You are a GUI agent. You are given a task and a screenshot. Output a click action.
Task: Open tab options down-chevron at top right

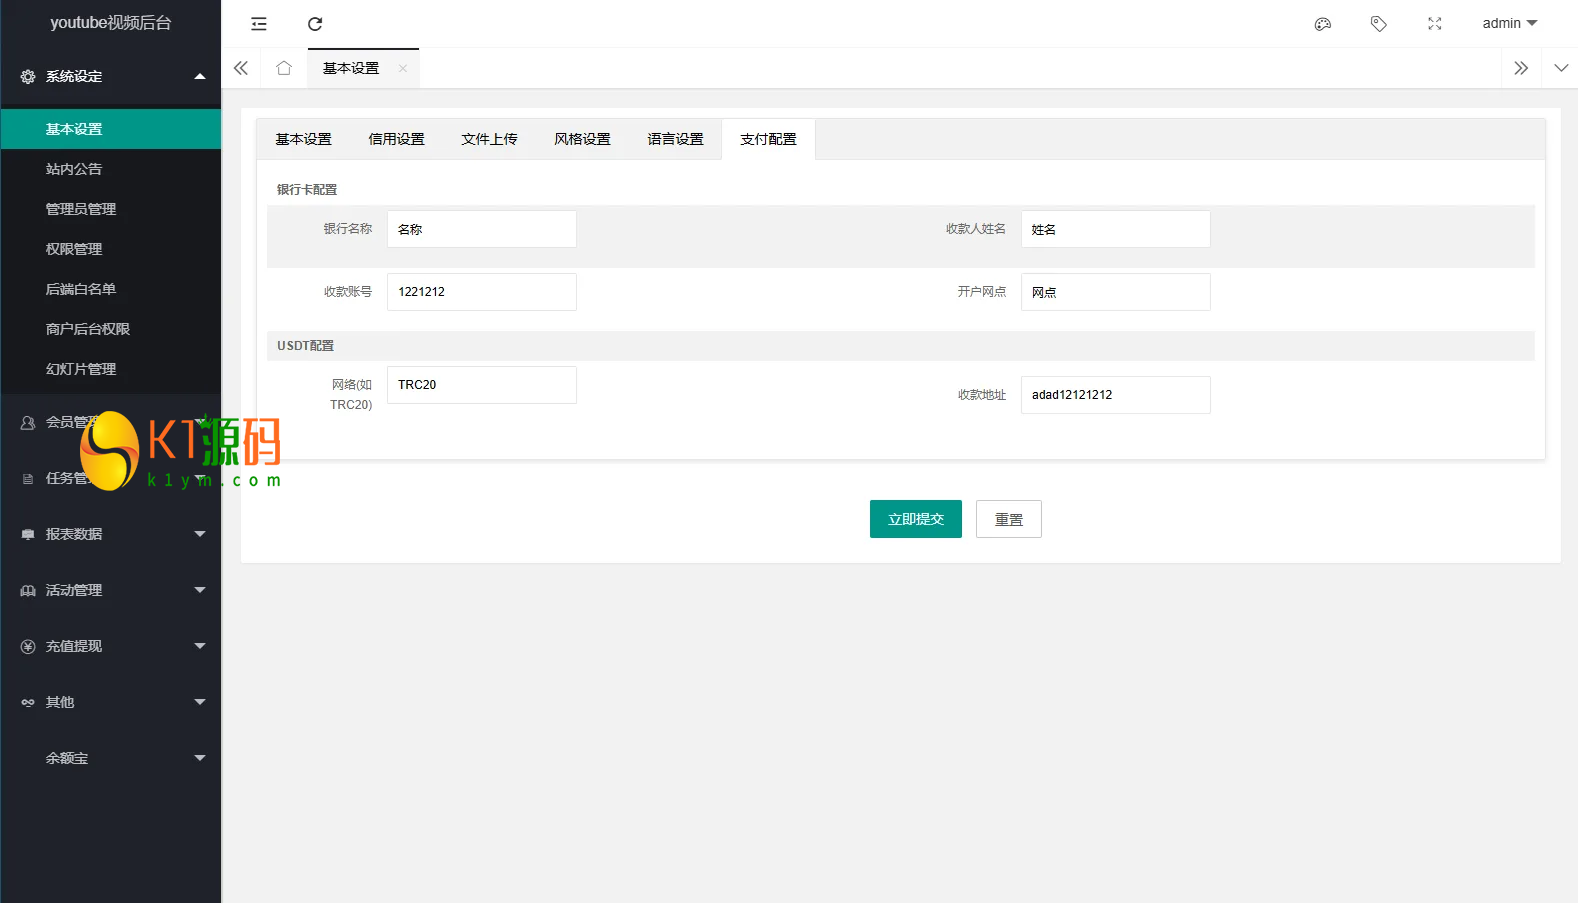1561,68
